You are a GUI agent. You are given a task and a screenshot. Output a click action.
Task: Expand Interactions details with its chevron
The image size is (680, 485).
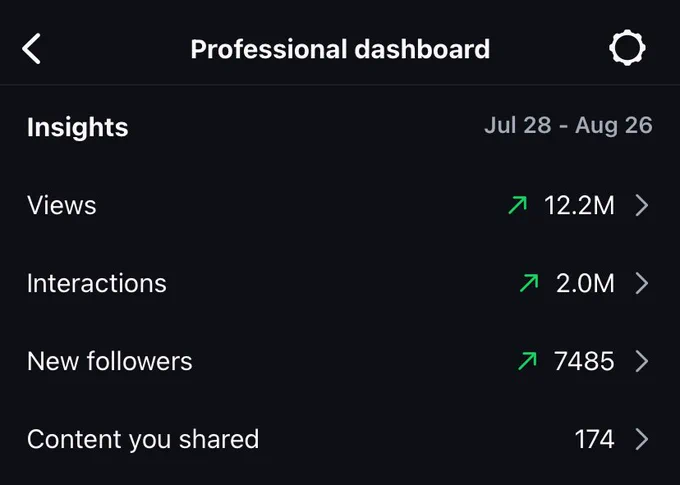click(642, 283)
